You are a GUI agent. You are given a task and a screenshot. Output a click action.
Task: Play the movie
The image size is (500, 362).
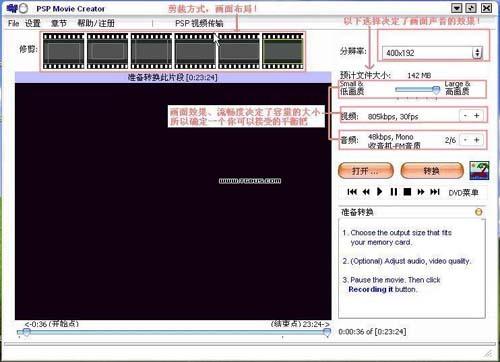[379, 192]
